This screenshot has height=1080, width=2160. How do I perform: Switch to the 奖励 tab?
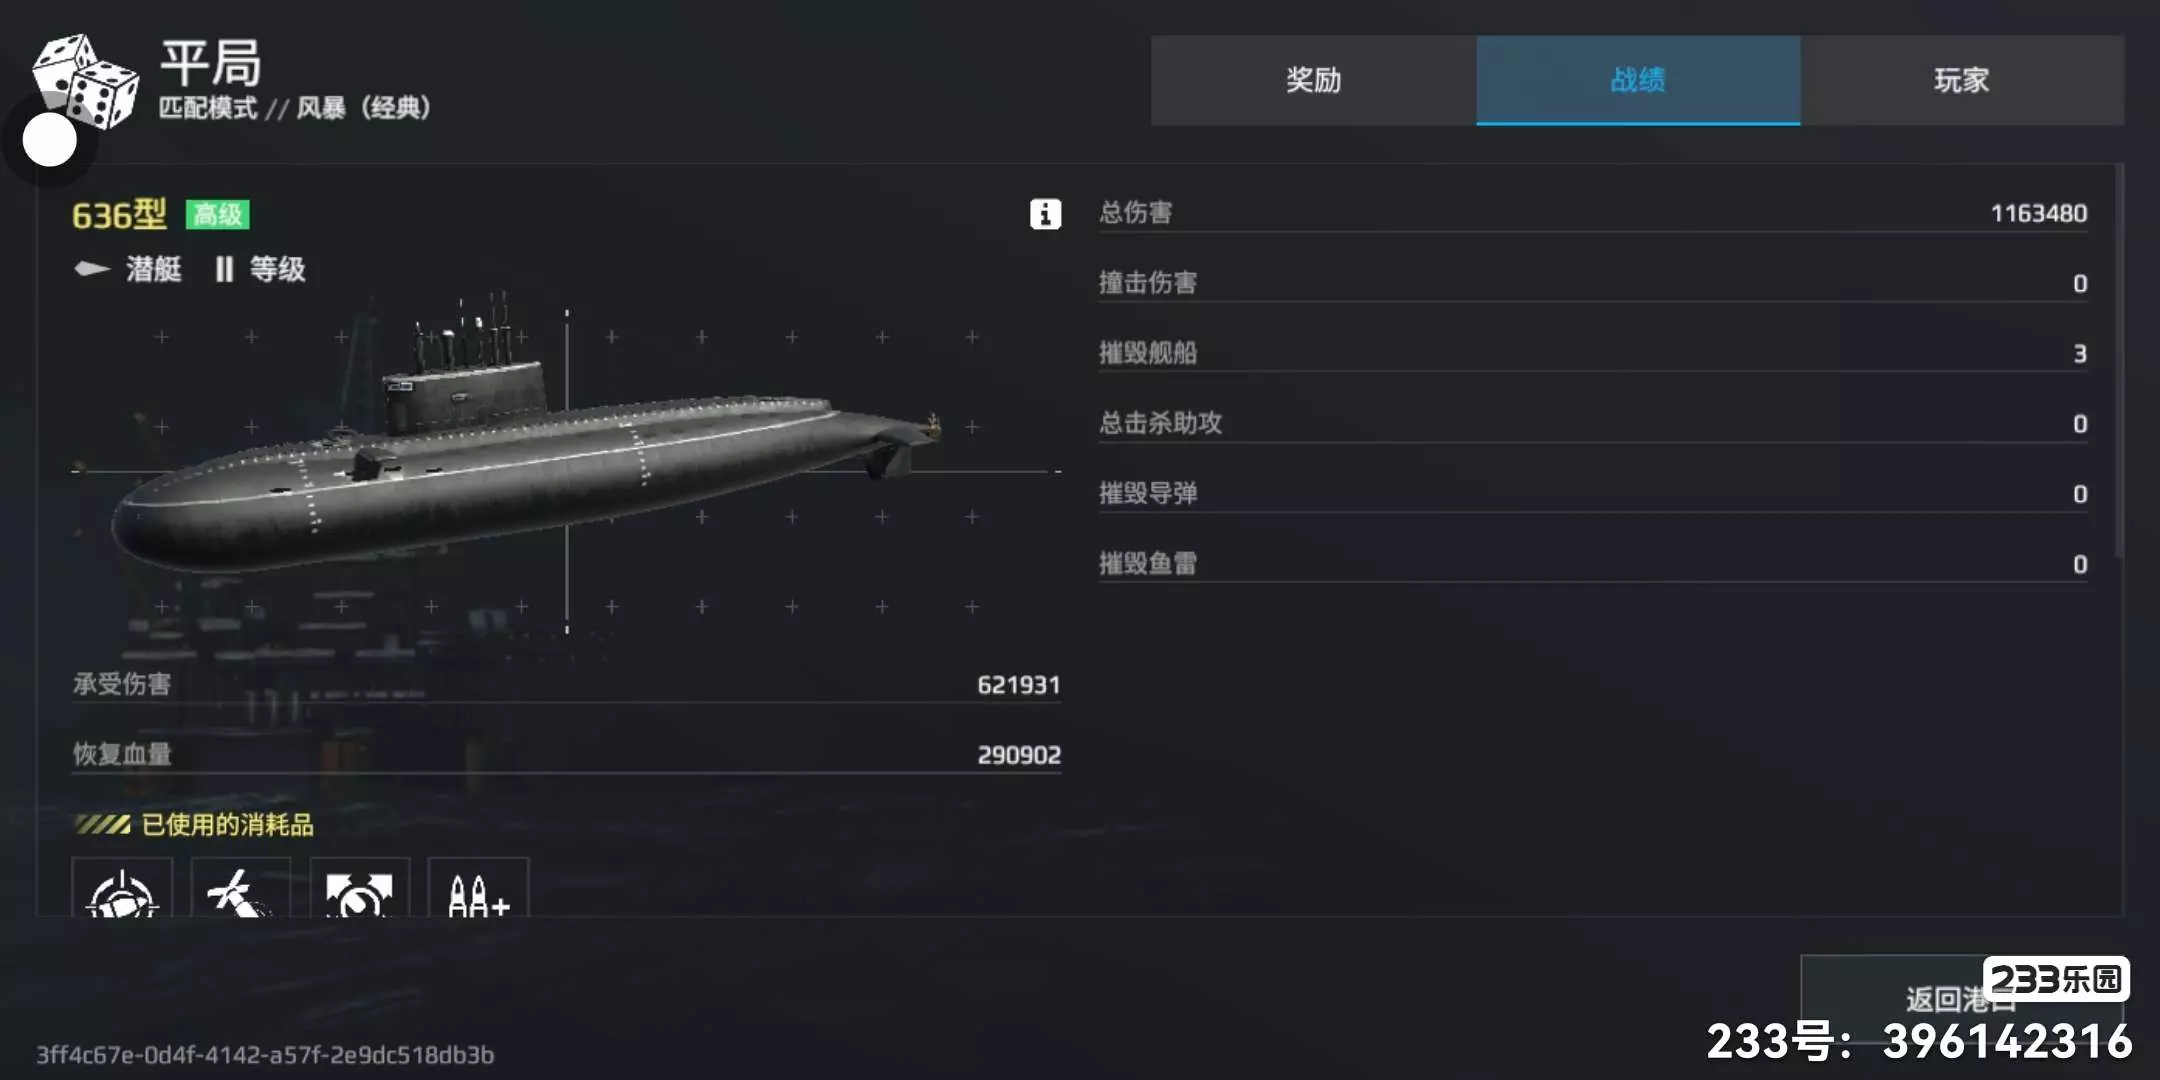pyautogui.click(x=1313, y=80)
